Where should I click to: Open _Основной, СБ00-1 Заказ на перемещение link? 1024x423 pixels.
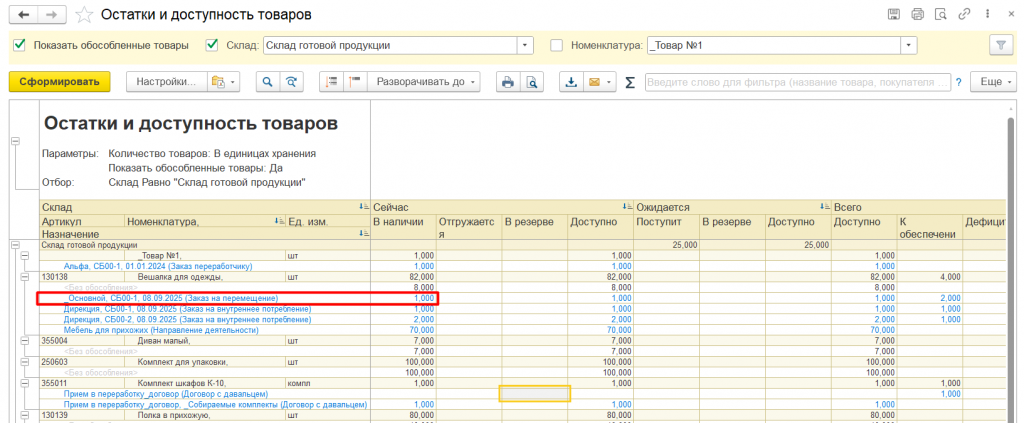coord(171,298)
